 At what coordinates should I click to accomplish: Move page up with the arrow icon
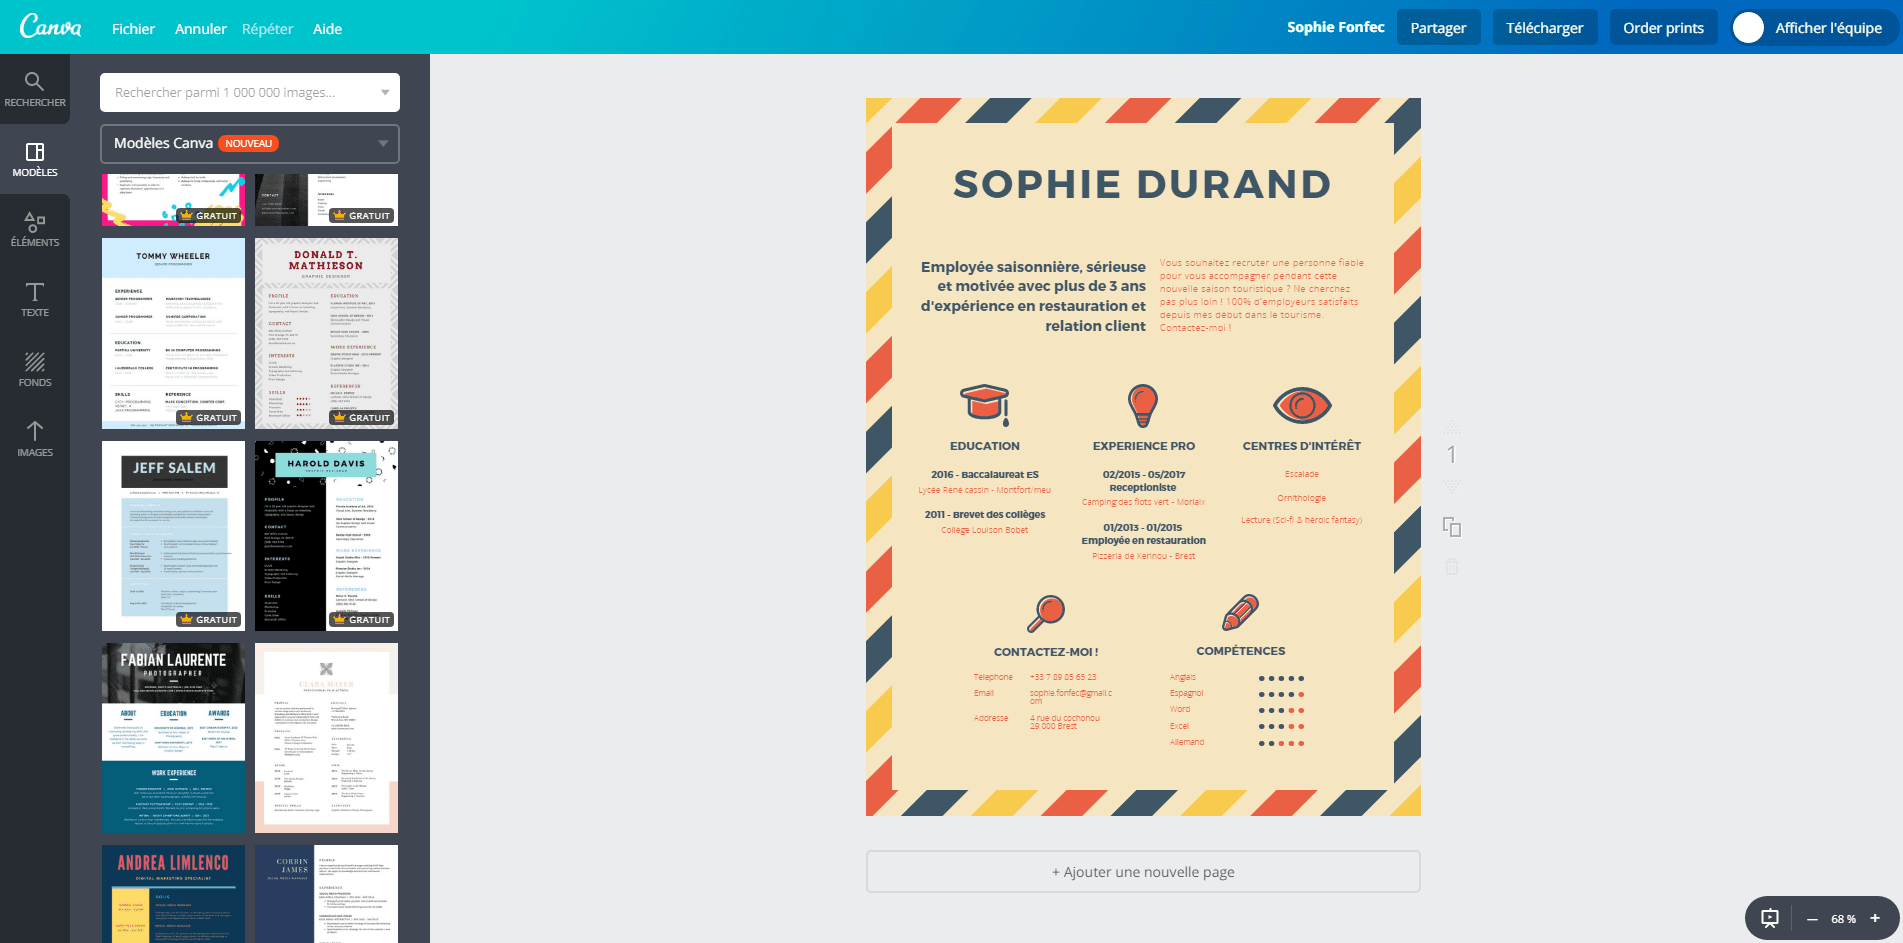point(1452,428)
